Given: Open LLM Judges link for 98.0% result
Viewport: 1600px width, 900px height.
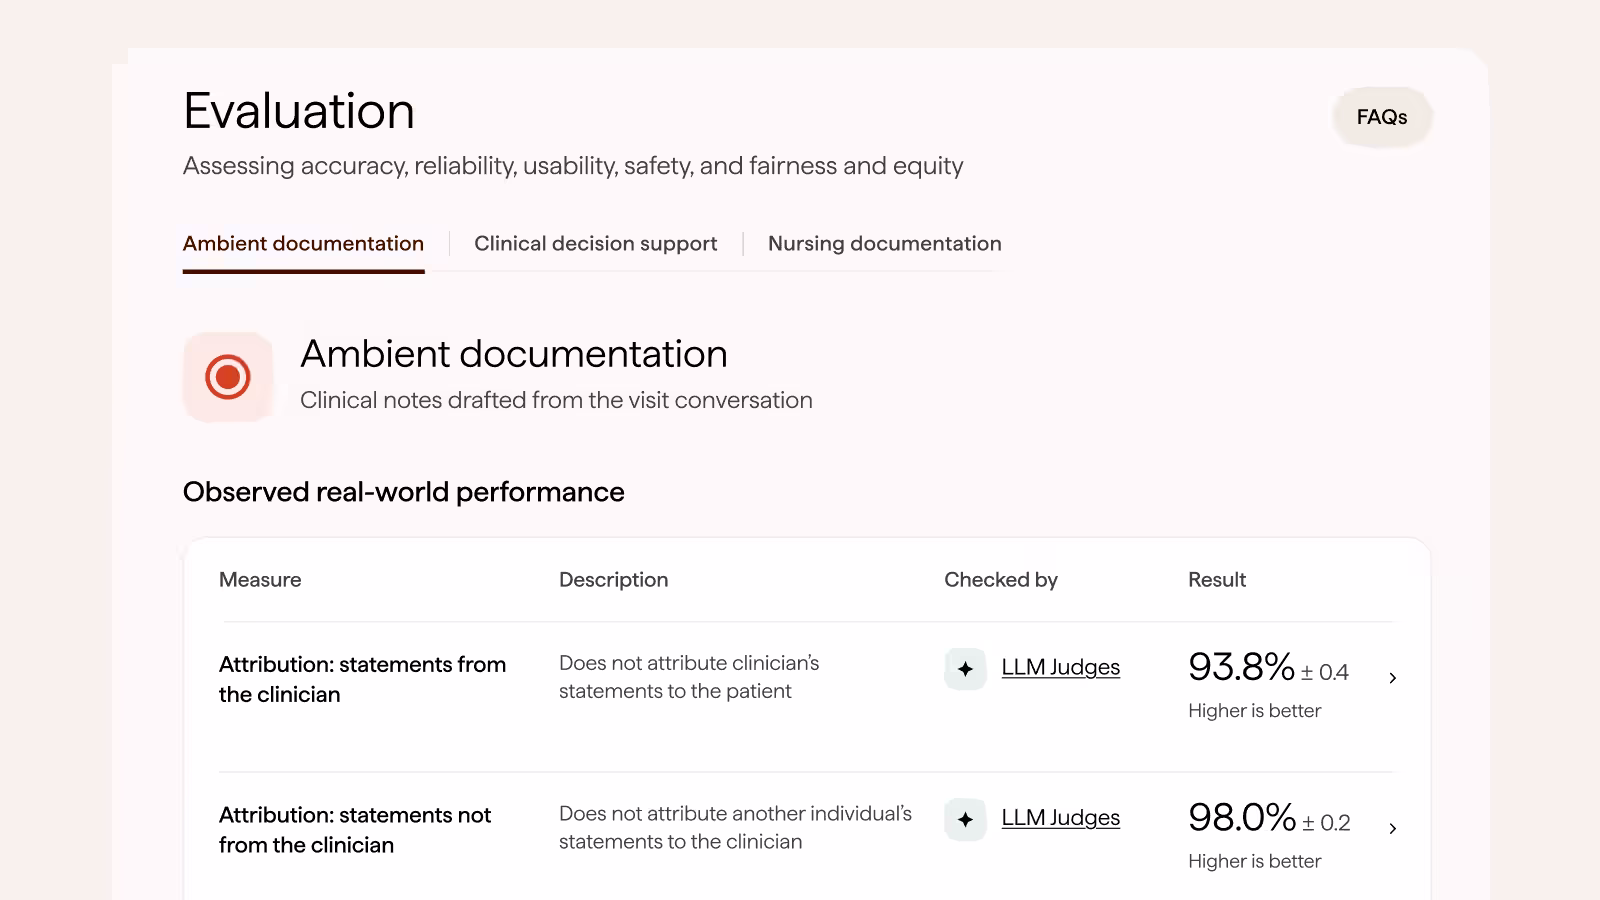Looking at the screenshot, I should point(1060,818).
